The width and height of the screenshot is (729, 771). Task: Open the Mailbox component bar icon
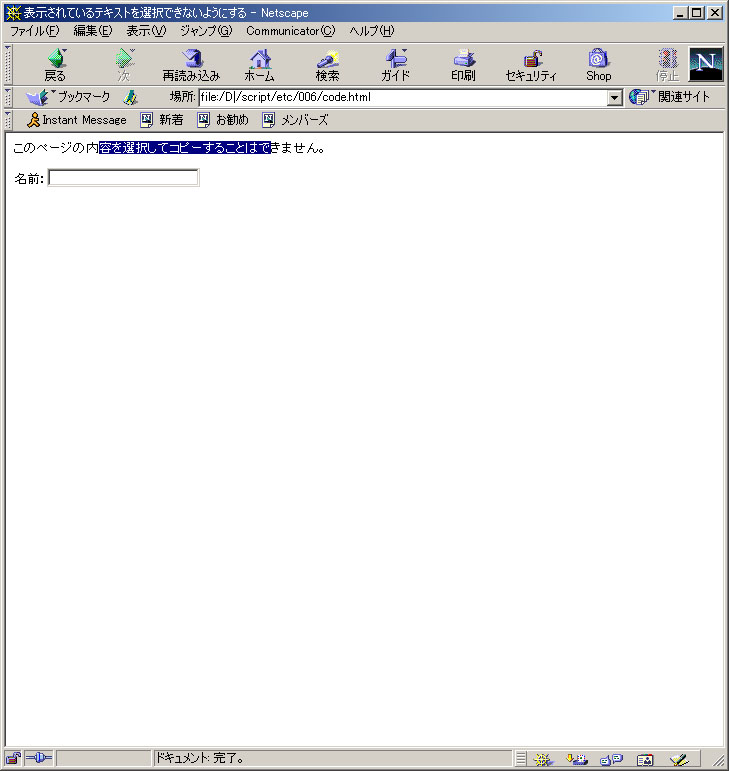[x=577, y=759]
